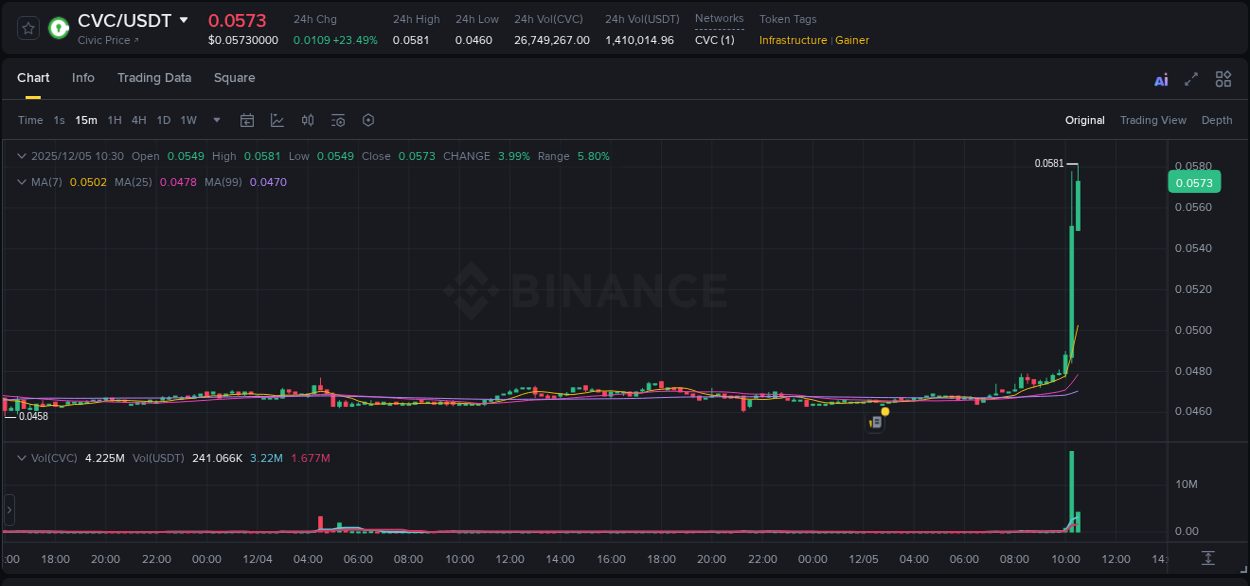The width and height of the screenshot is (1250, 586).
Task: Collapse the Vol(CVC) volume panel
Action: tap(21, 457)
